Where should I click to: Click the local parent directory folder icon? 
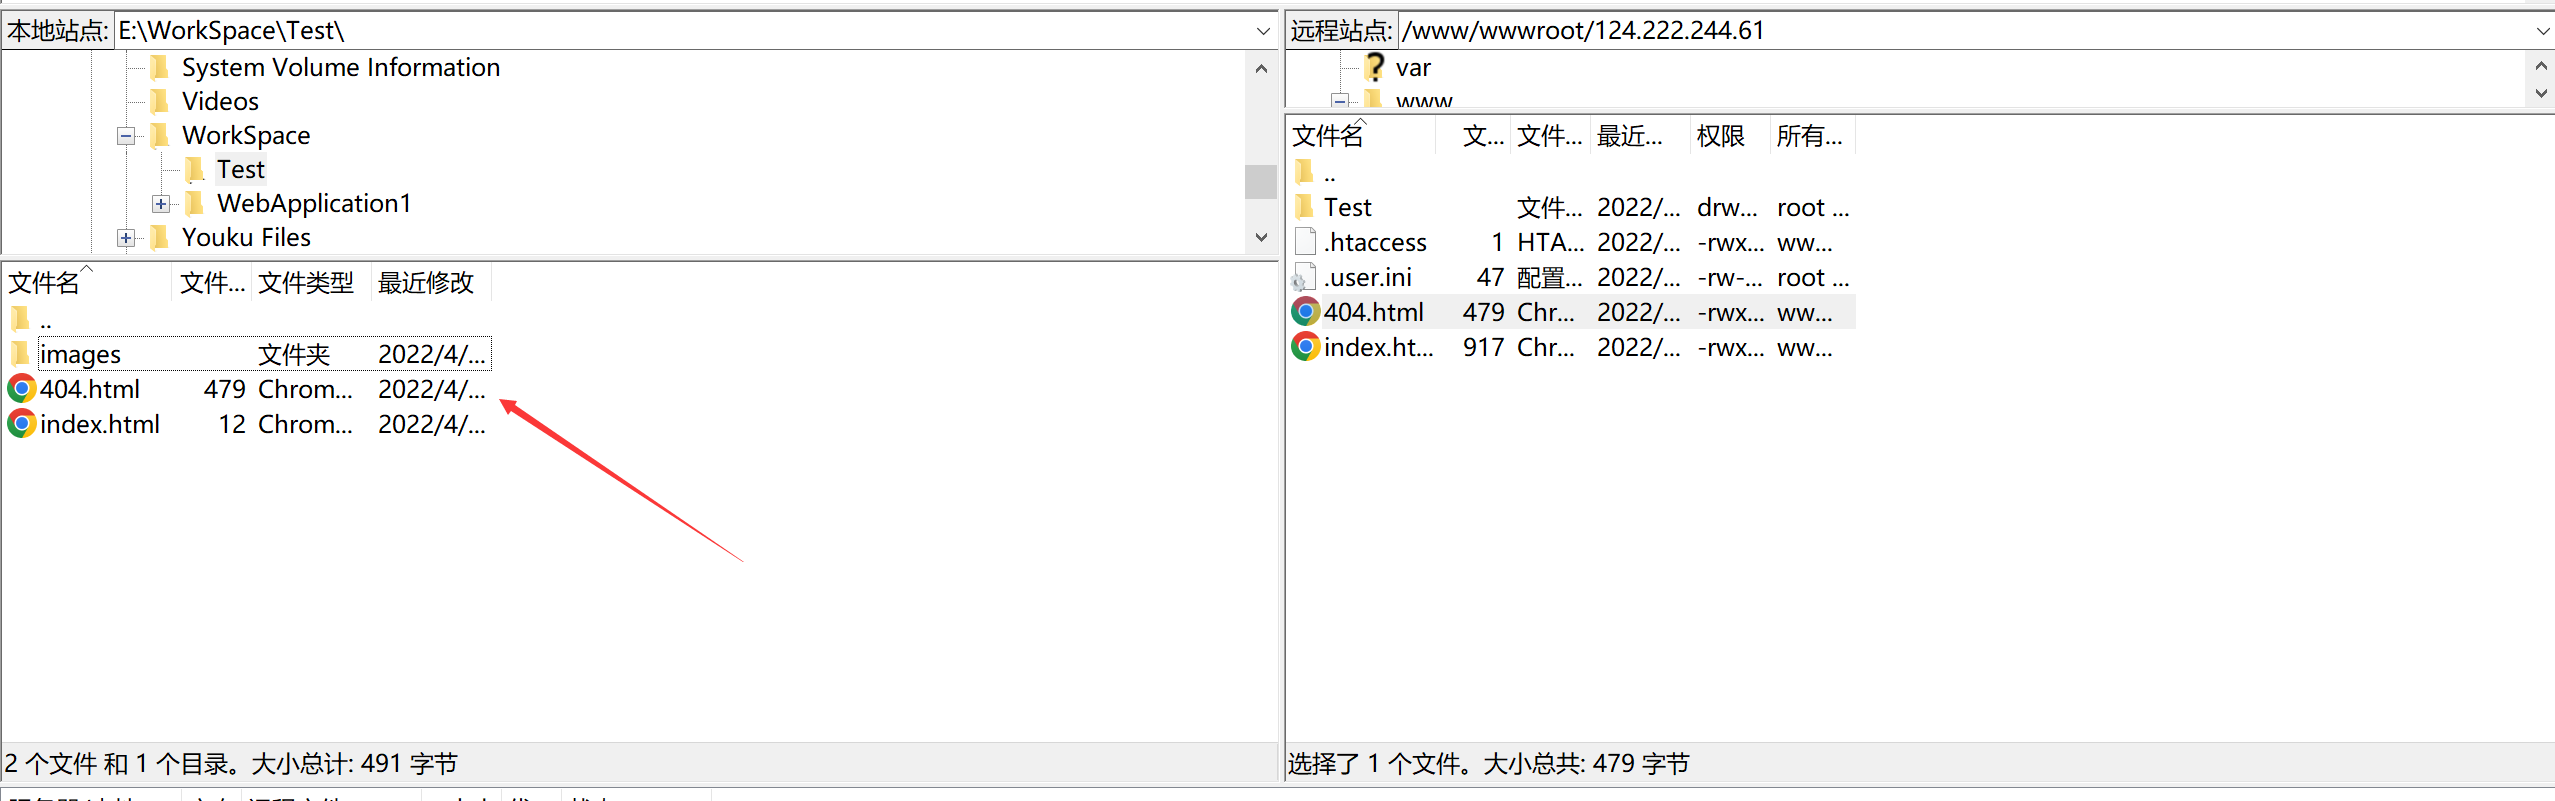(x=20, y=319)
